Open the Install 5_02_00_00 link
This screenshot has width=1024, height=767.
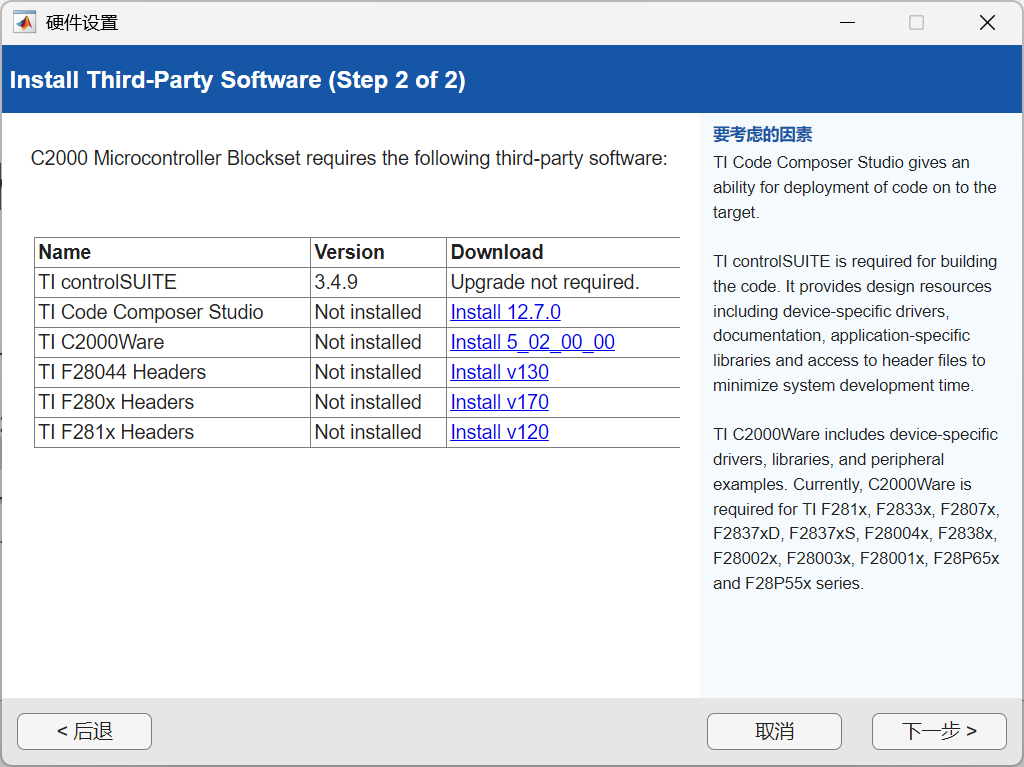click(532, 342)
